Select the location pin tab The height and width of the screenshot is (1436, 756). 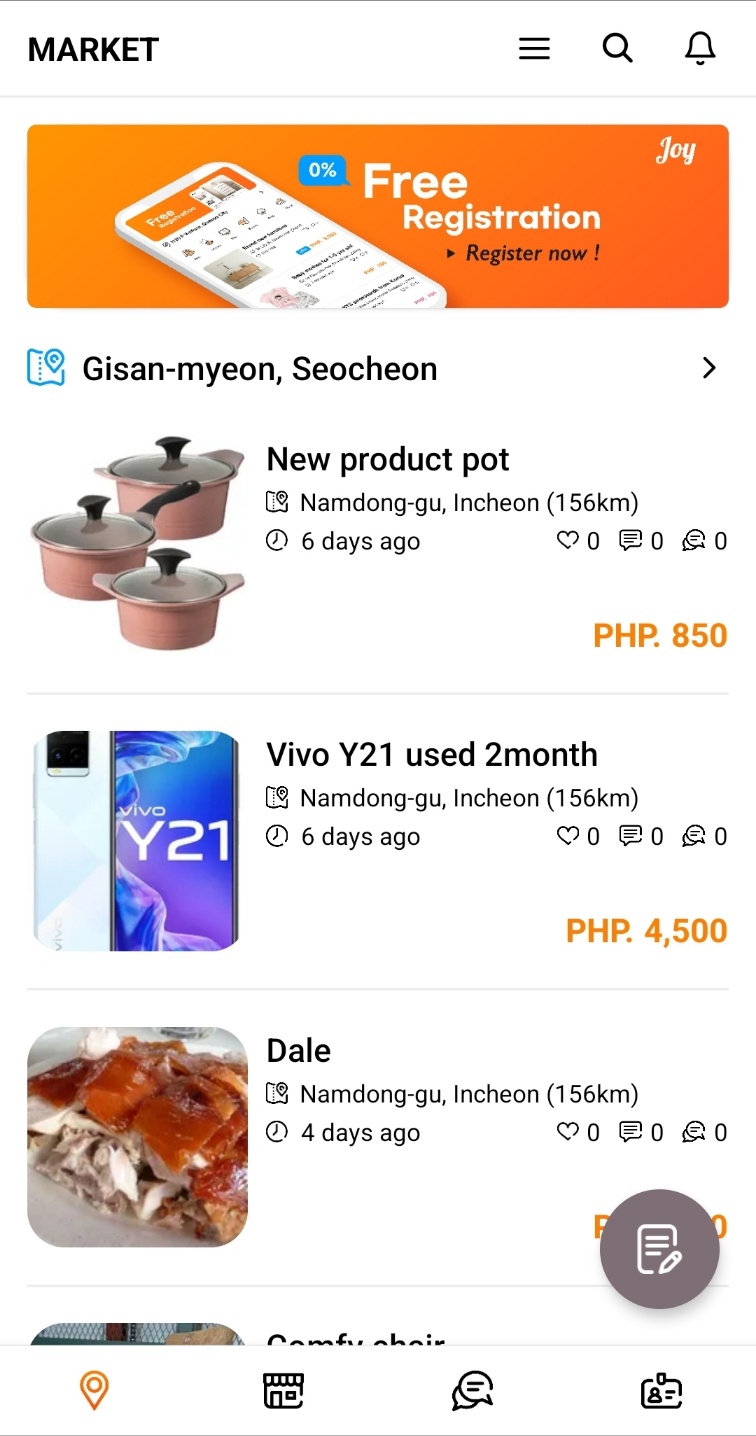coord(94,1390)
